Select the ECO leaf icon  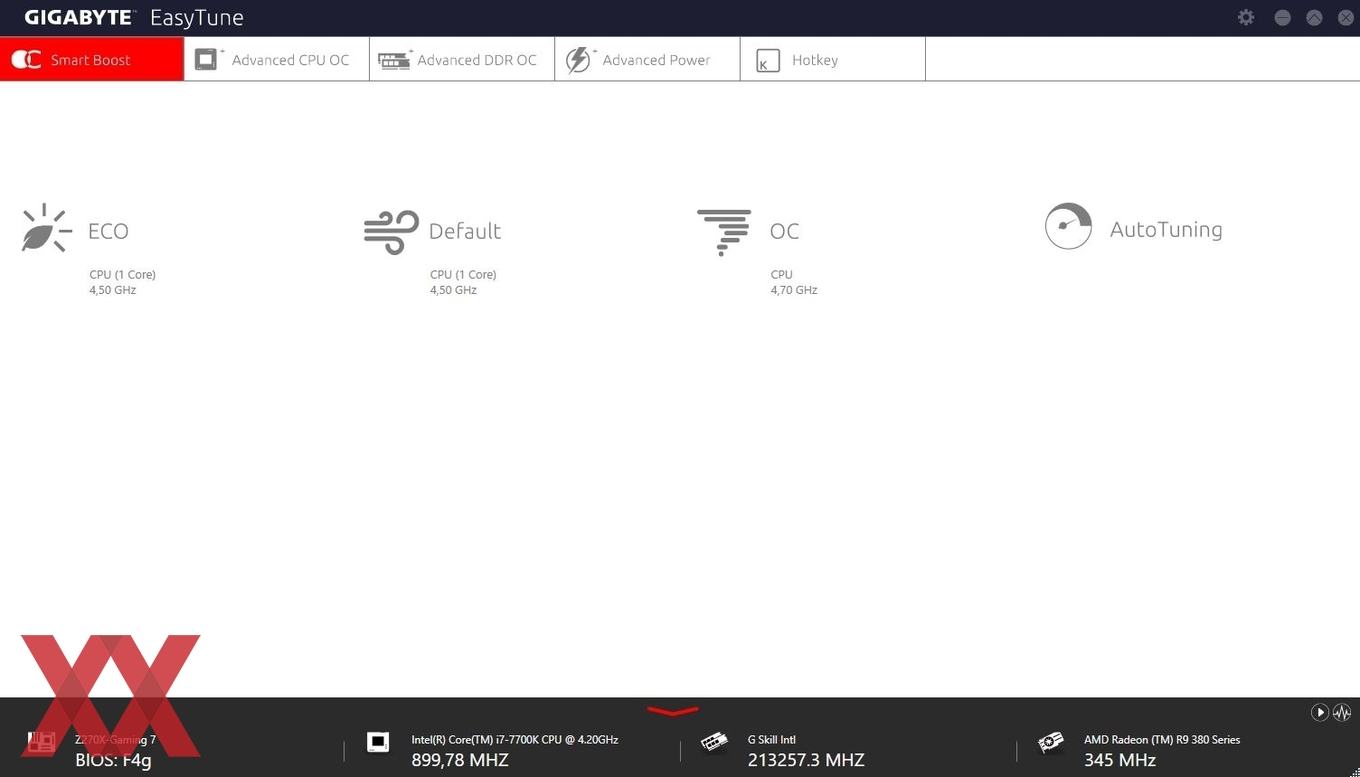point(46,228)
